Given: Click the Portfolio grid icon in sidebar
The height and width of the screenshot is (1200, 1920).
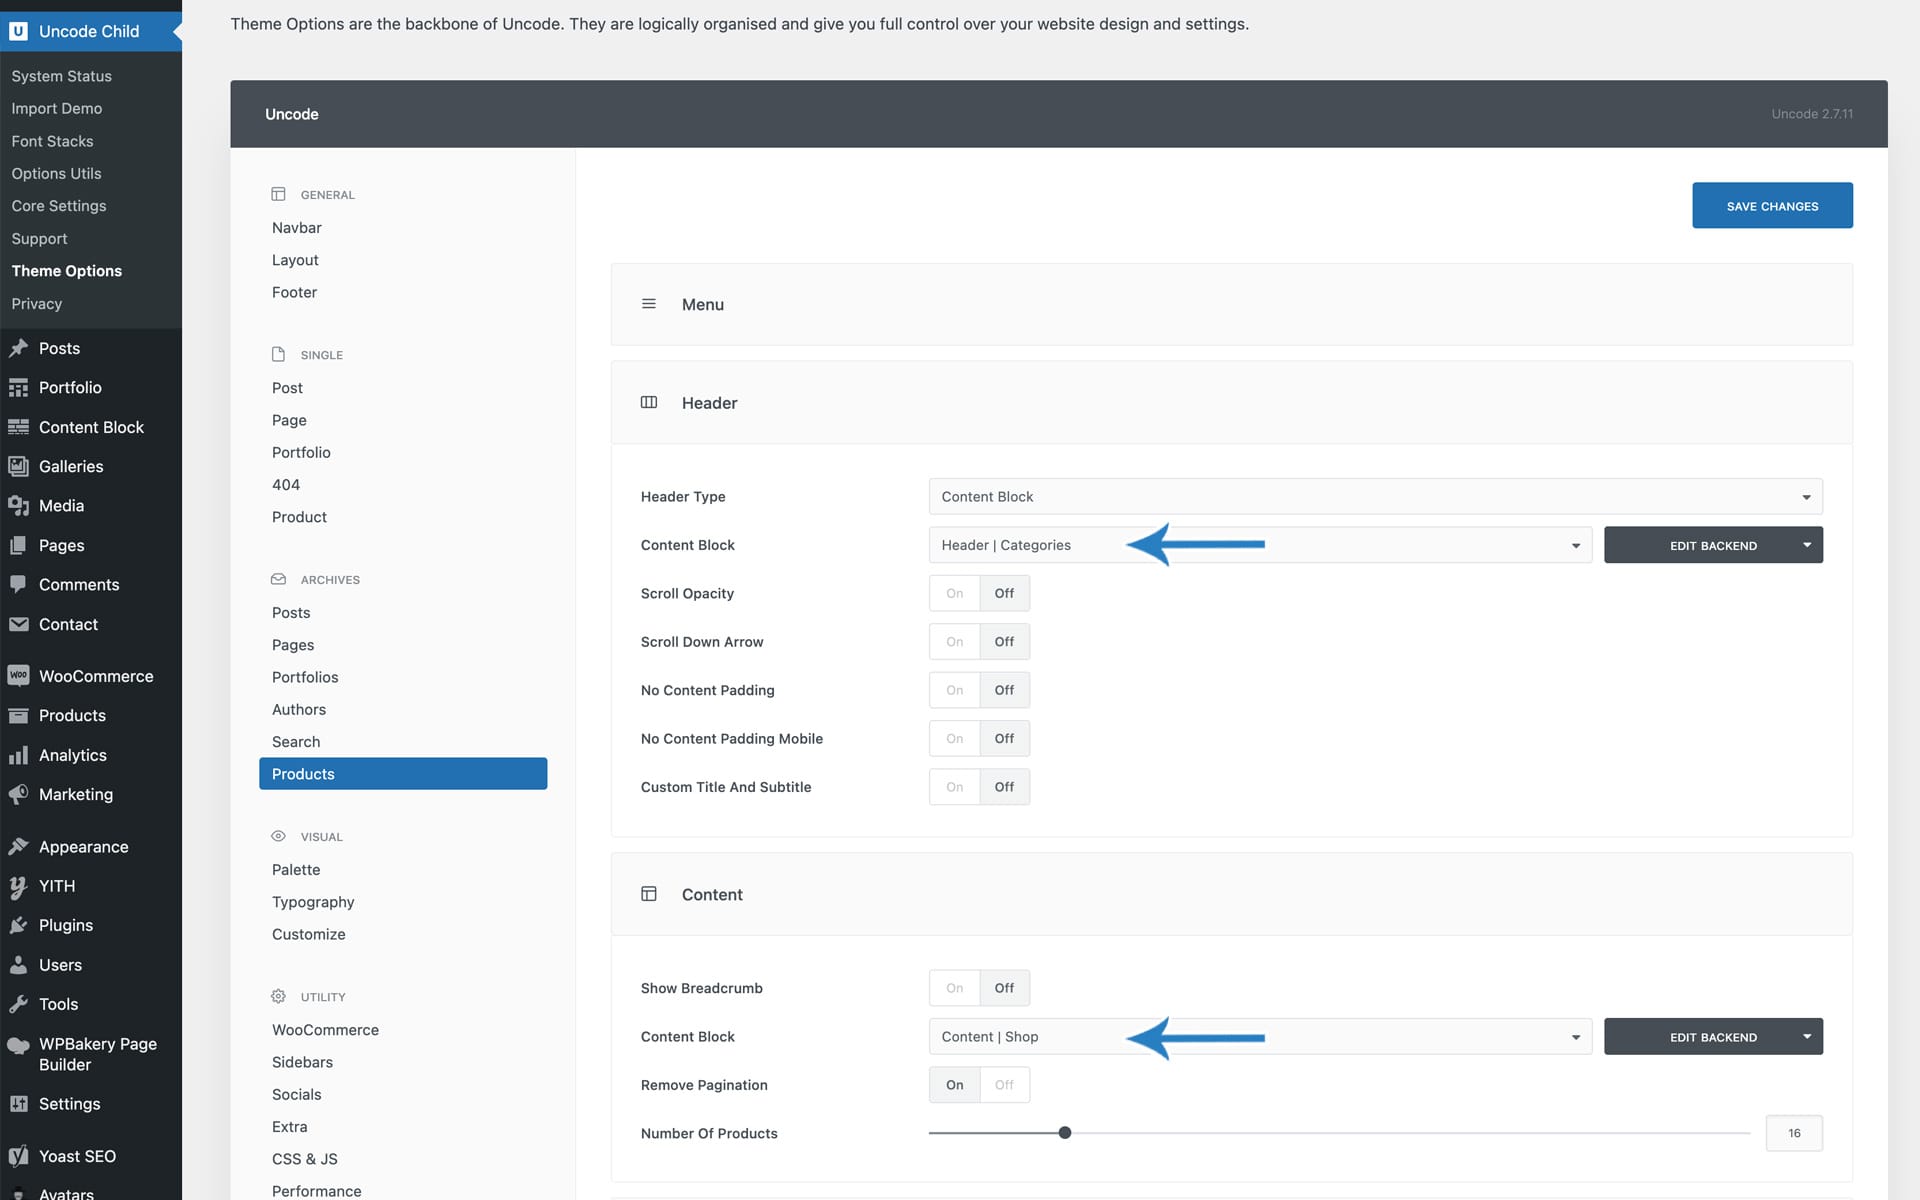Looking at the screenshot, I should 18,388.
